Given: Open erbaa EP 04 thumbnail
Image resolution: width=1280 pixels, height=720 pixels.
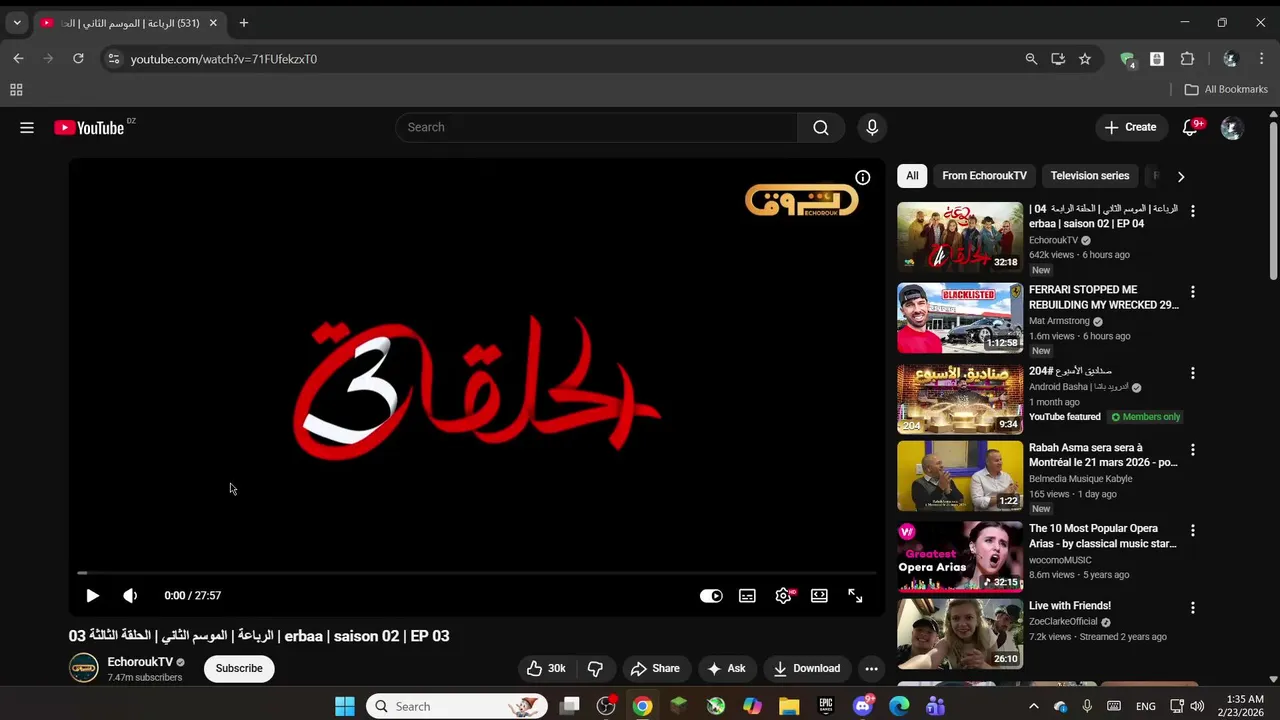Looking at the screenshot, I should [x=960, y=237].
